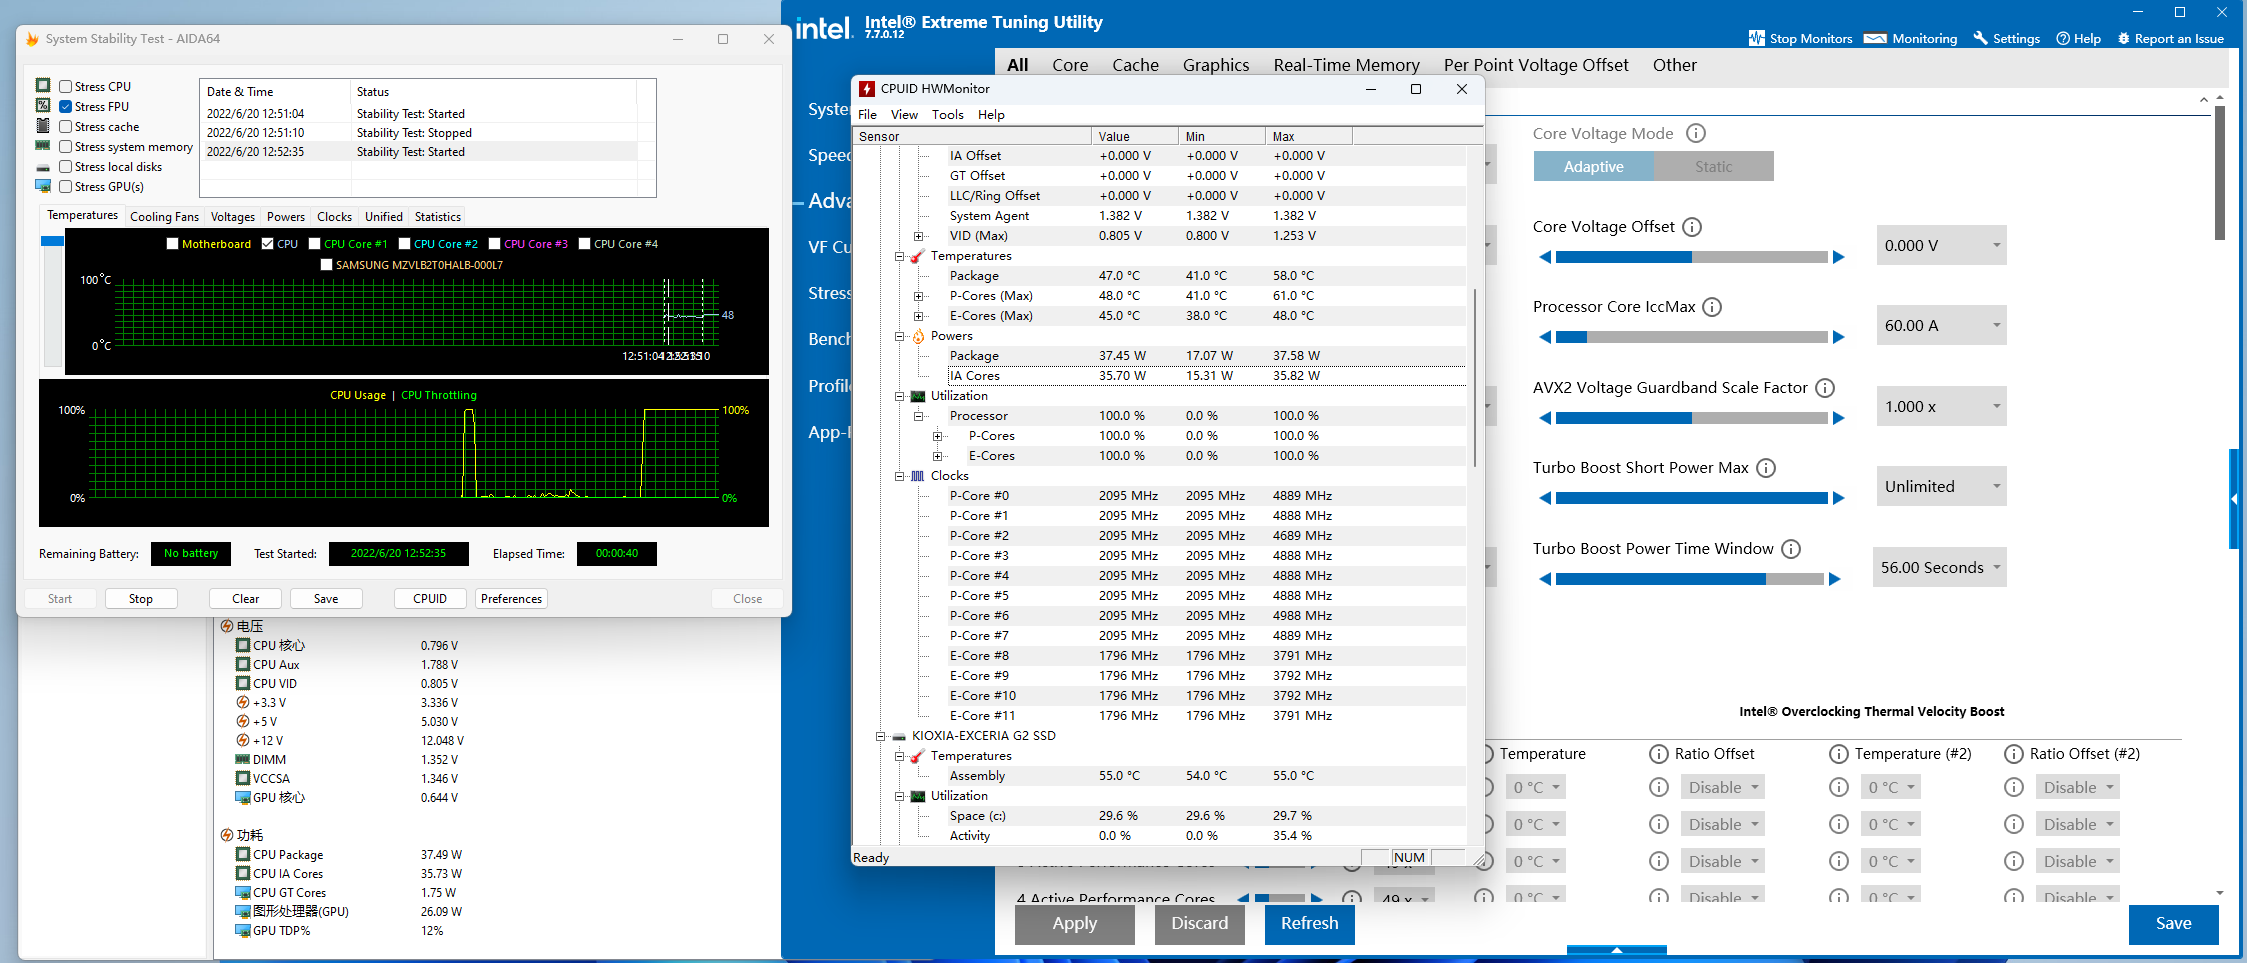Click Report an Issue bug icon

[x=2123, y=38]
